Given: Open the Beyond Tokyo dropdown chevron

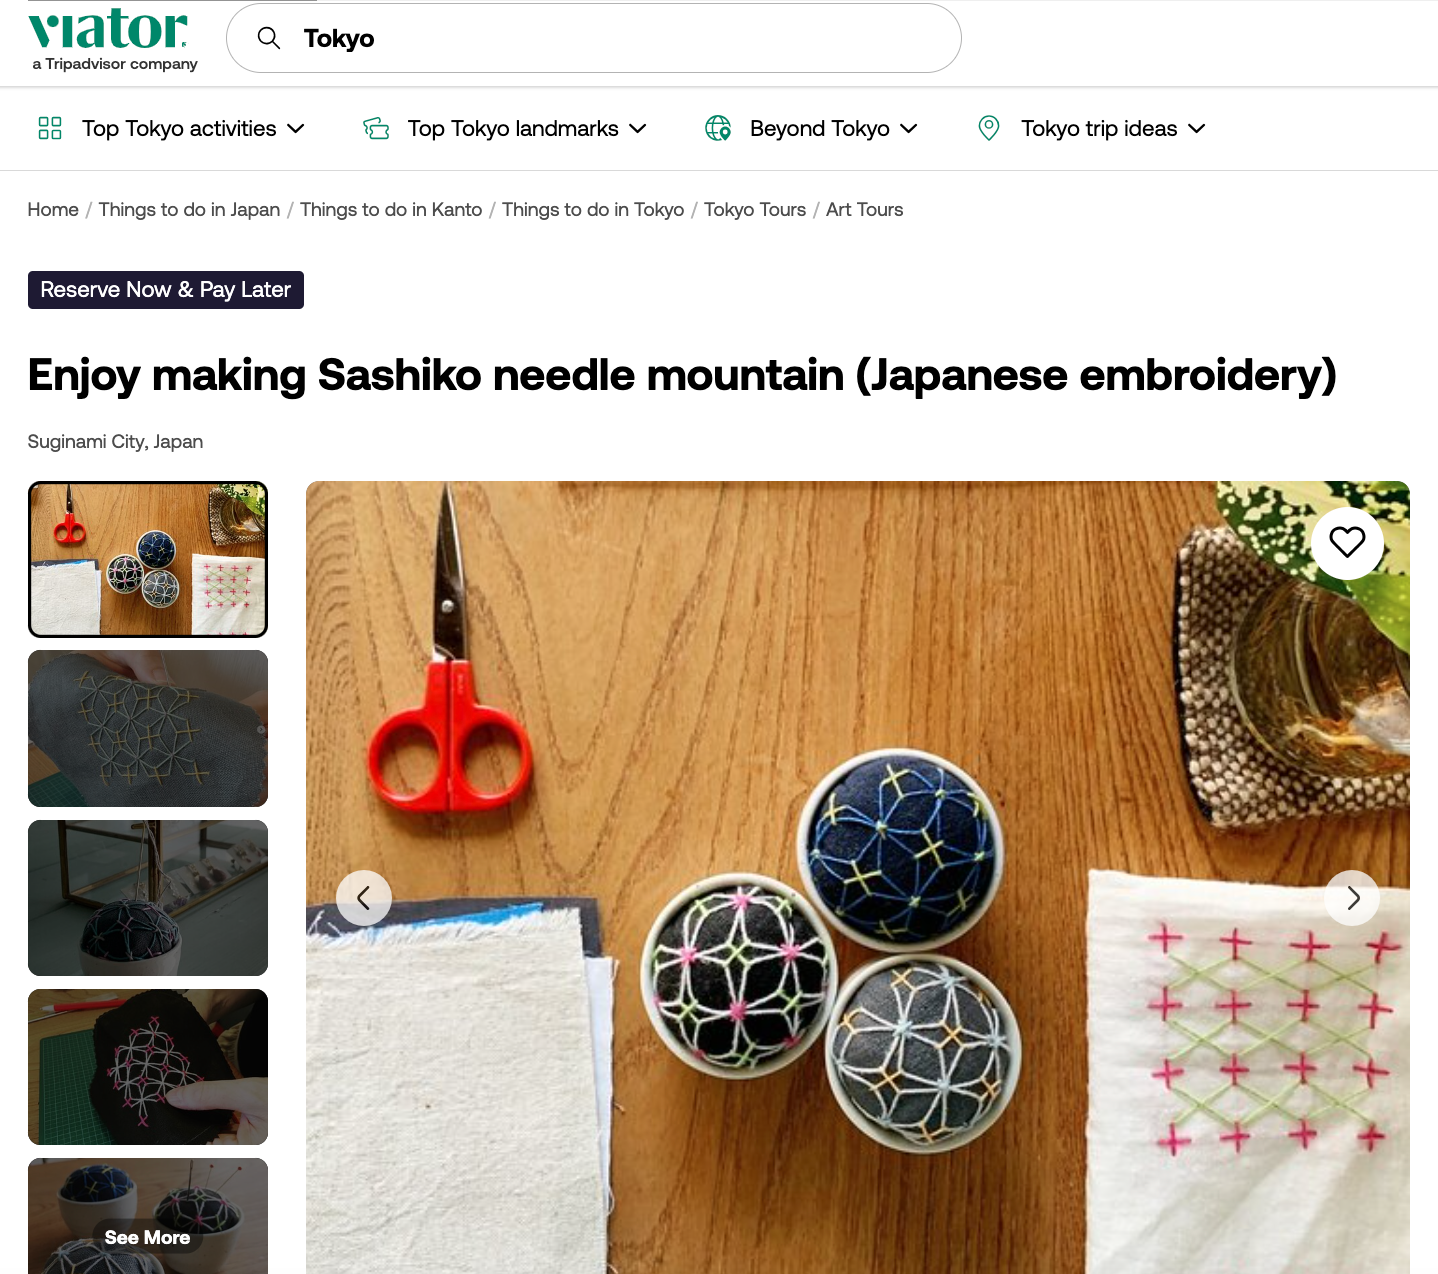Looking at the screenshot, I should (909, 128).
